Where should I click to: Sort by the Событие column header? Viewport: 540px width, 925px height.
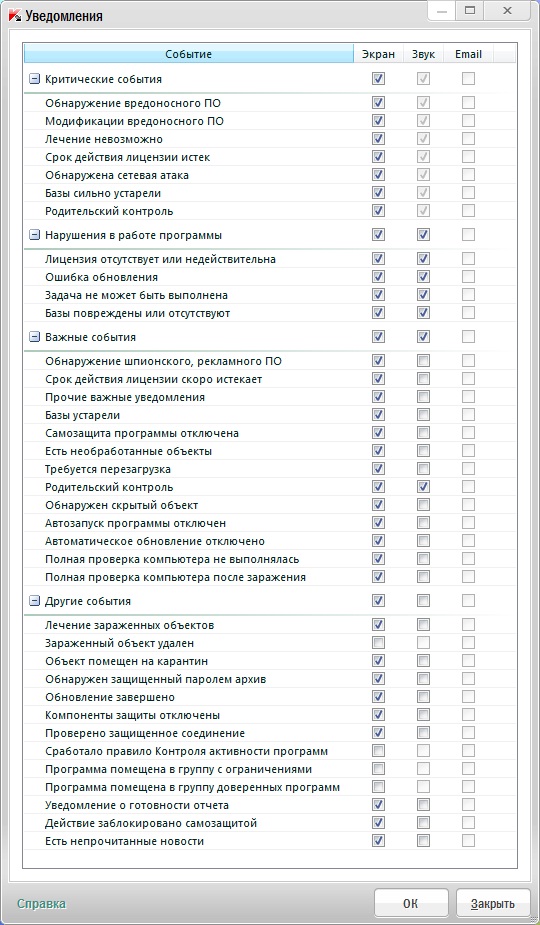pos(188,54)
